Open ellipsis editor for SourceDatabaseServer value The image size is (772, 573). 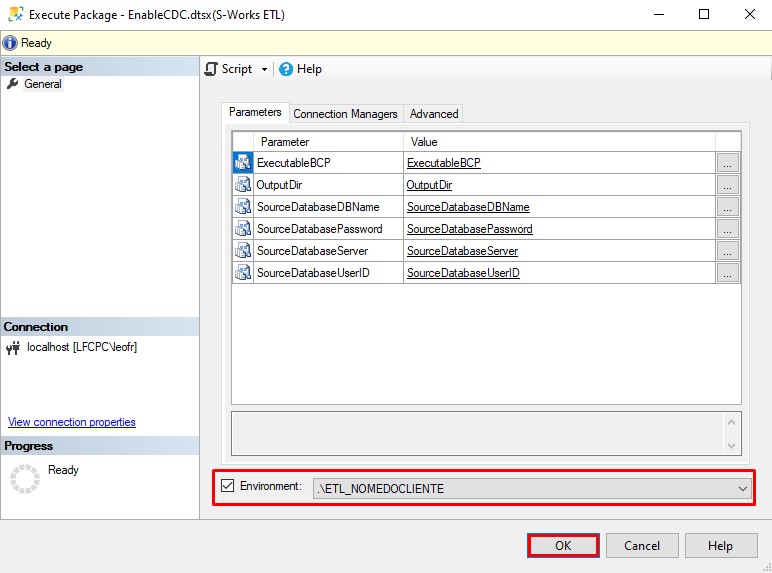(728, 251)
